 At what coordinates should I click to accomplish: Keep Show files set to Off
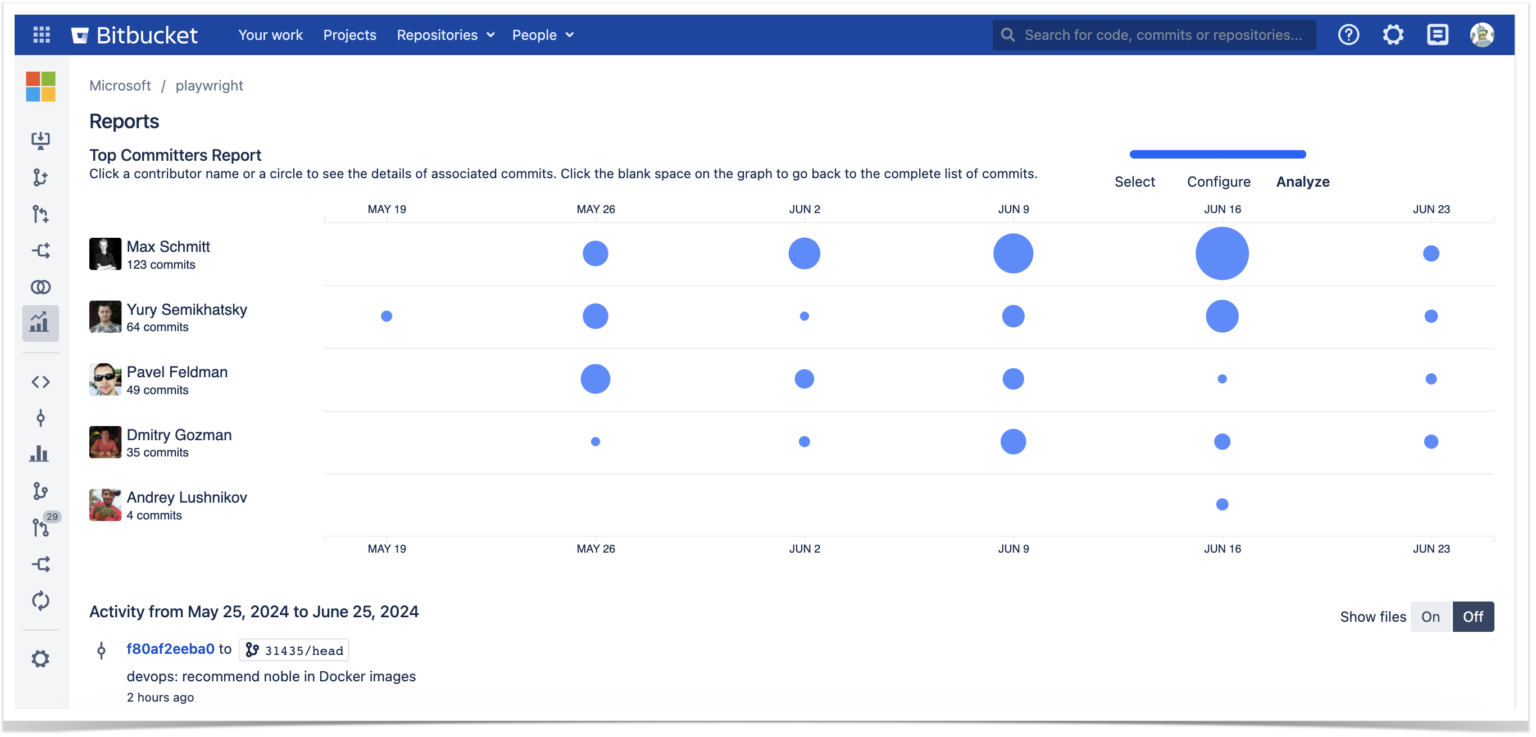click(x=1473, y=616)
